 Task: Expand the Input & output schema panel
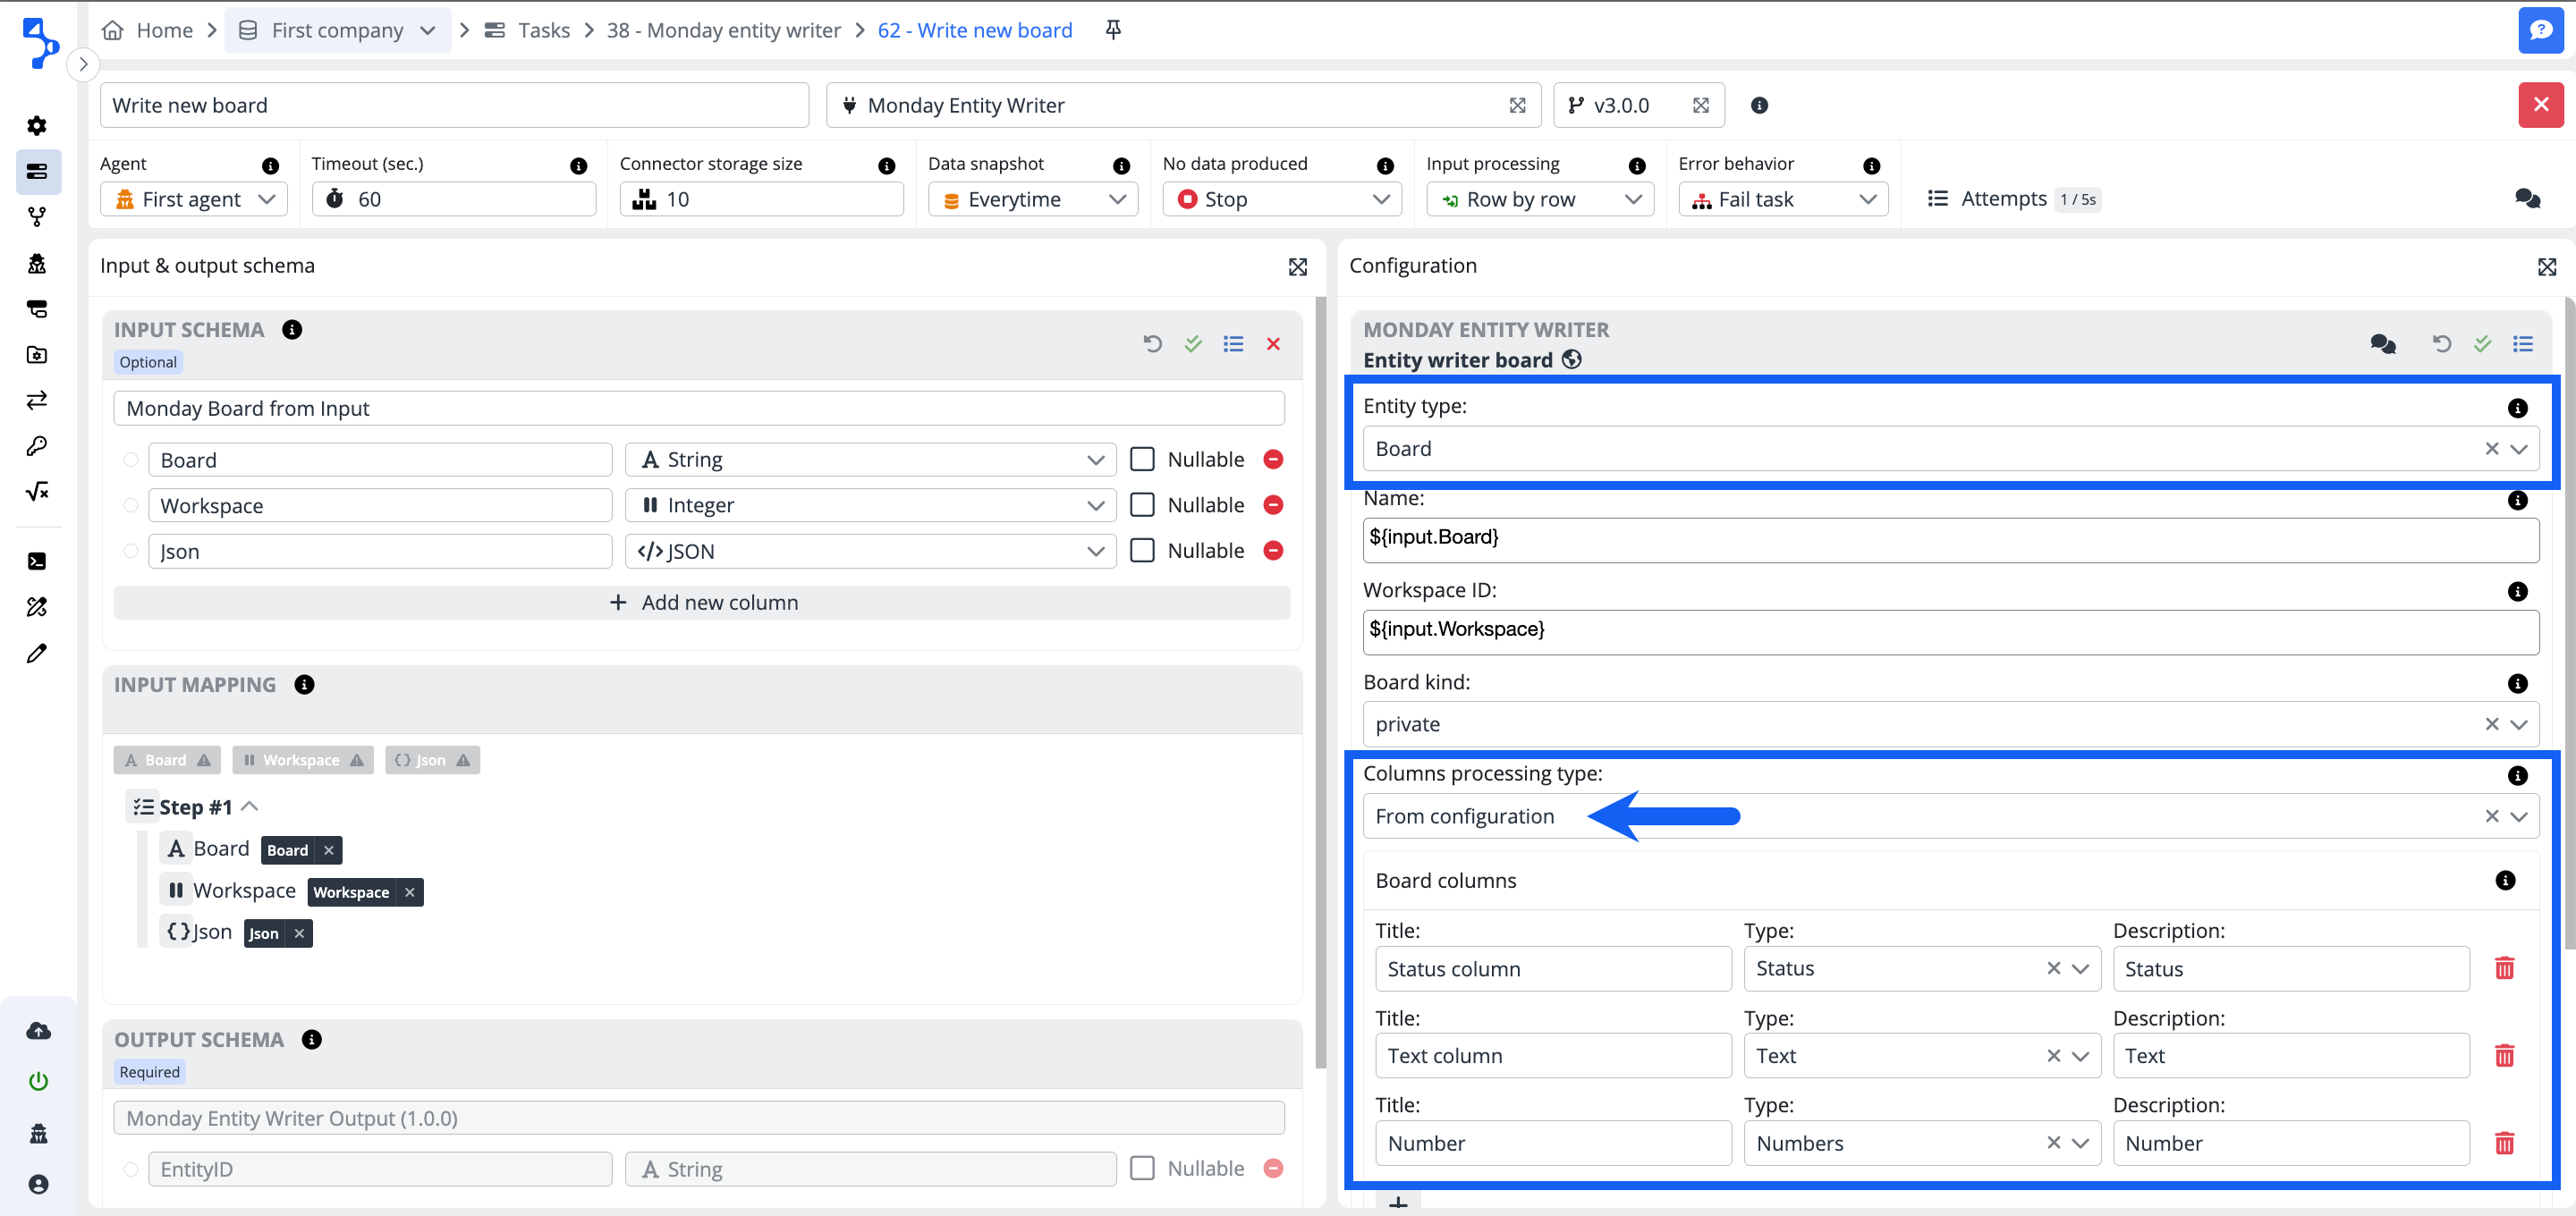(x=1297, y=266)
